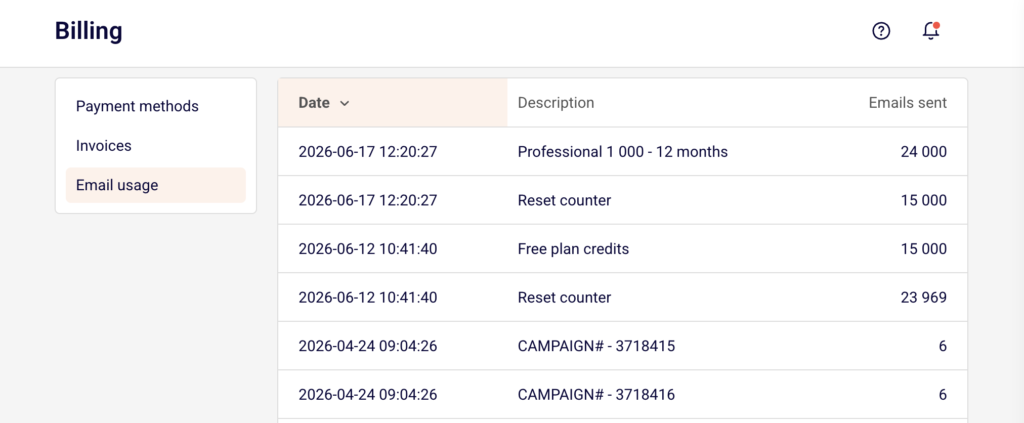Click Reset counter with 23 969 emails
The height and width of the screenshot is (423, 1024).
[x=564, y=298]
